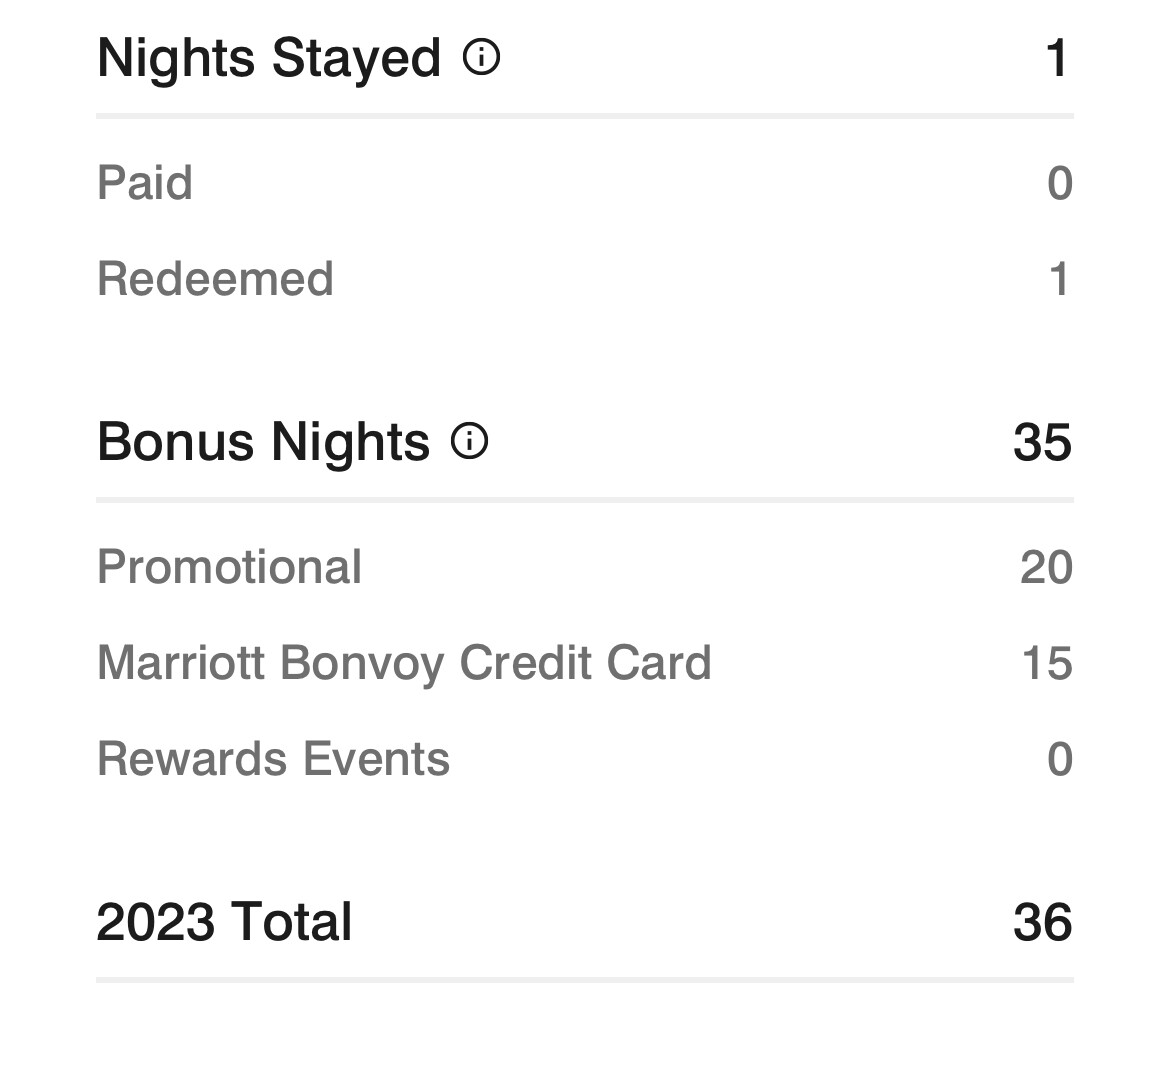
Task: Click the Paid nights value 0
Action: (x=1059, y=183)
